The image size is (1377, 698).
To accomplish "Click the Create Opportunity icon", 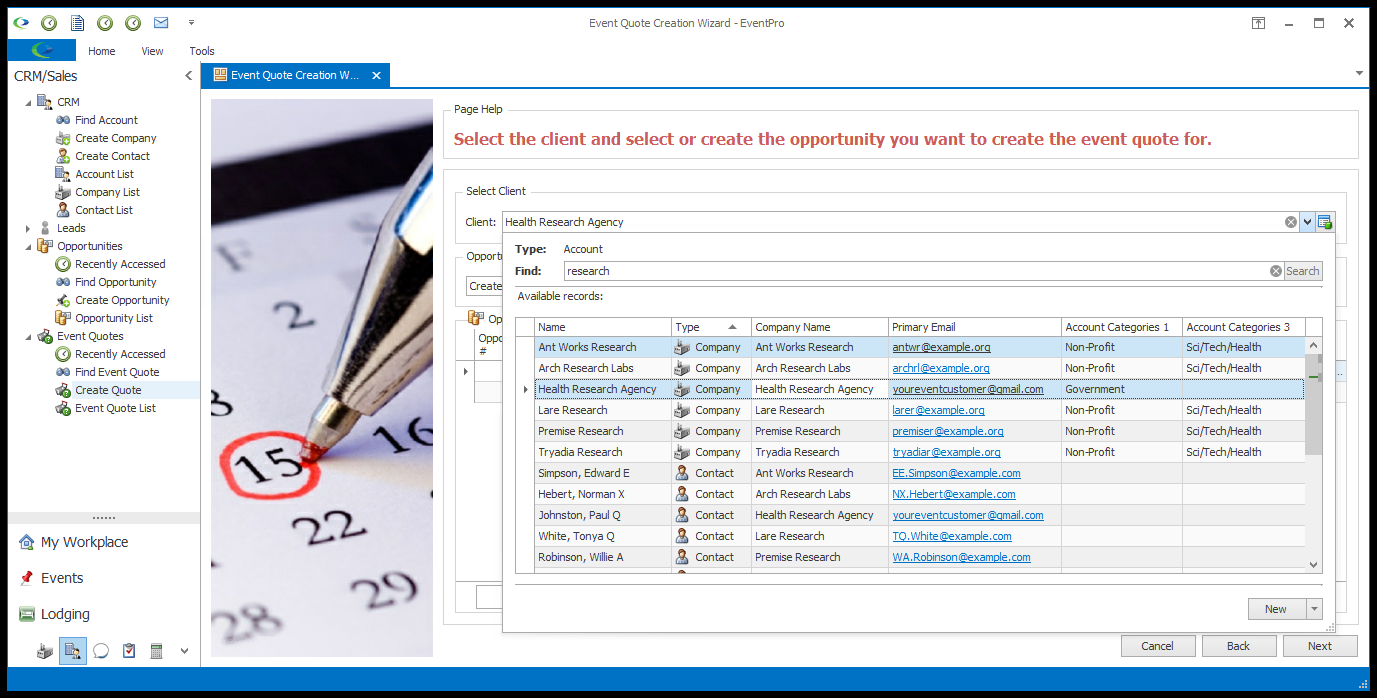I will click(63, 300).
